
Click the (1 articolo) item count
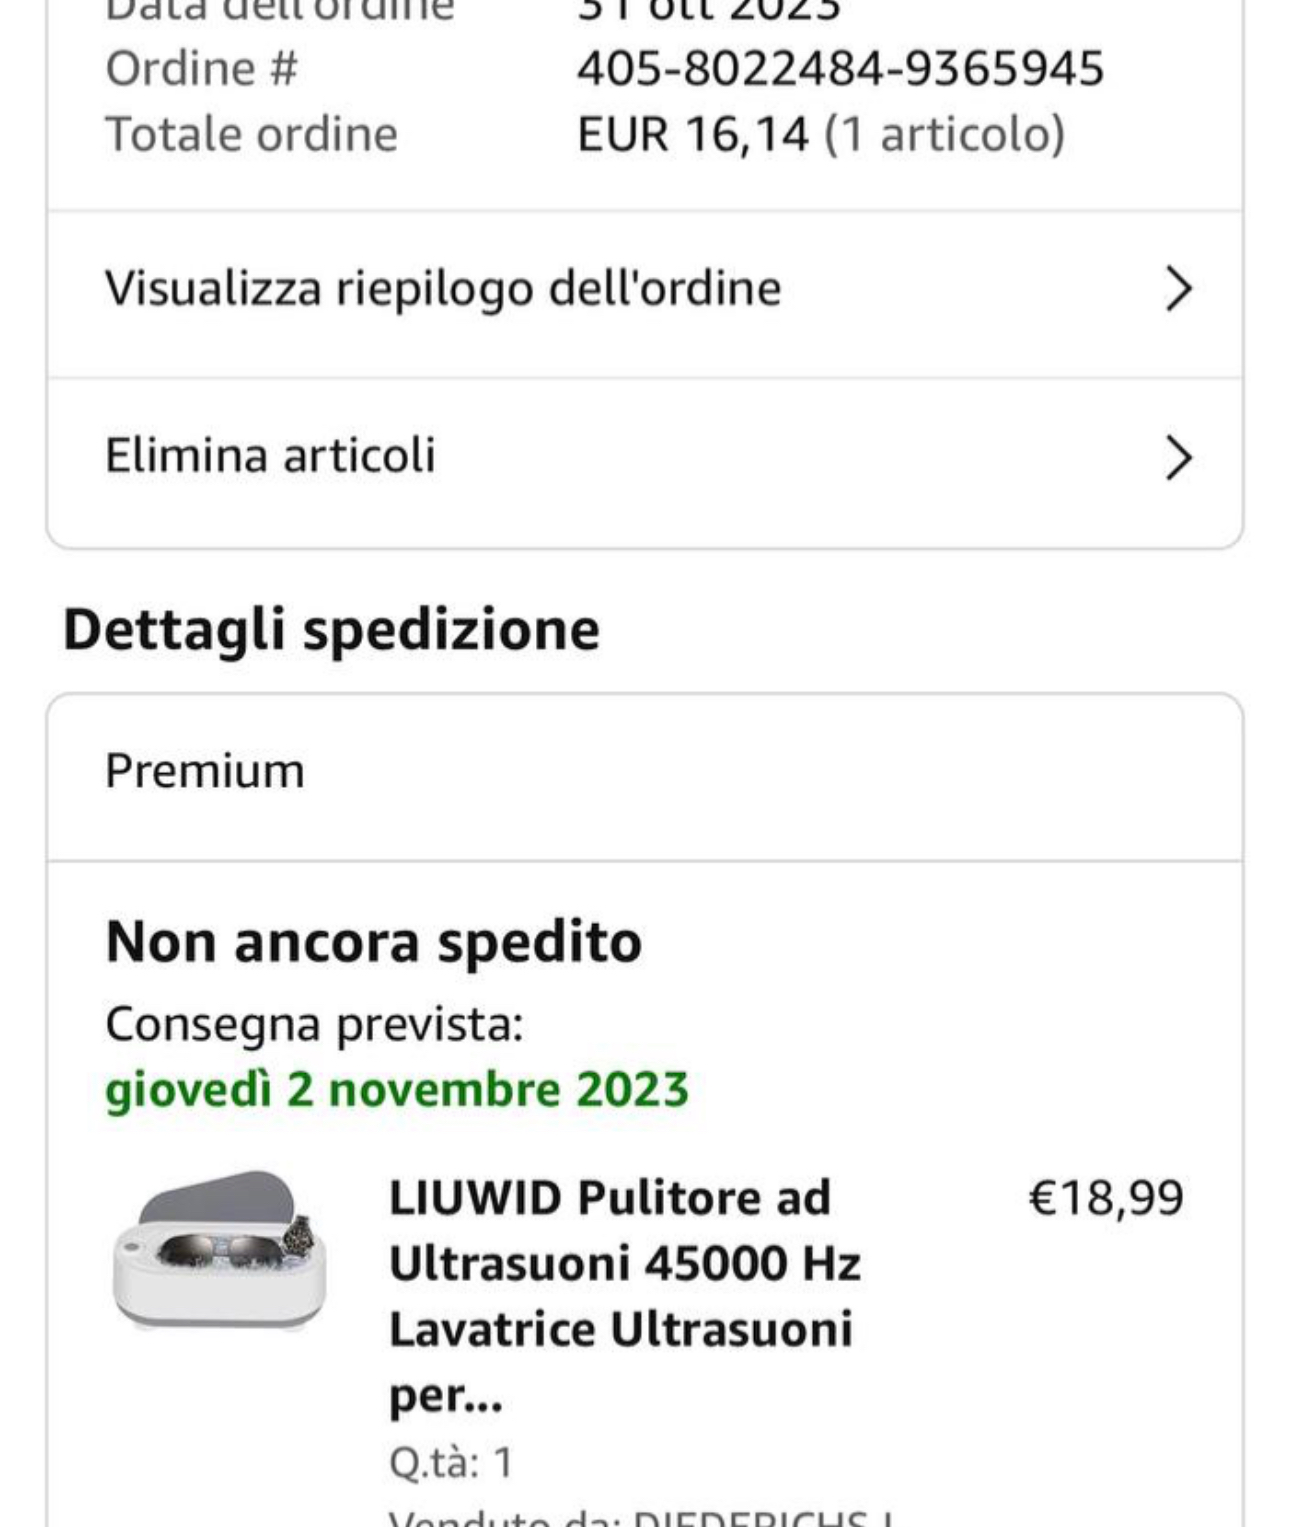(x=944, y=134)
